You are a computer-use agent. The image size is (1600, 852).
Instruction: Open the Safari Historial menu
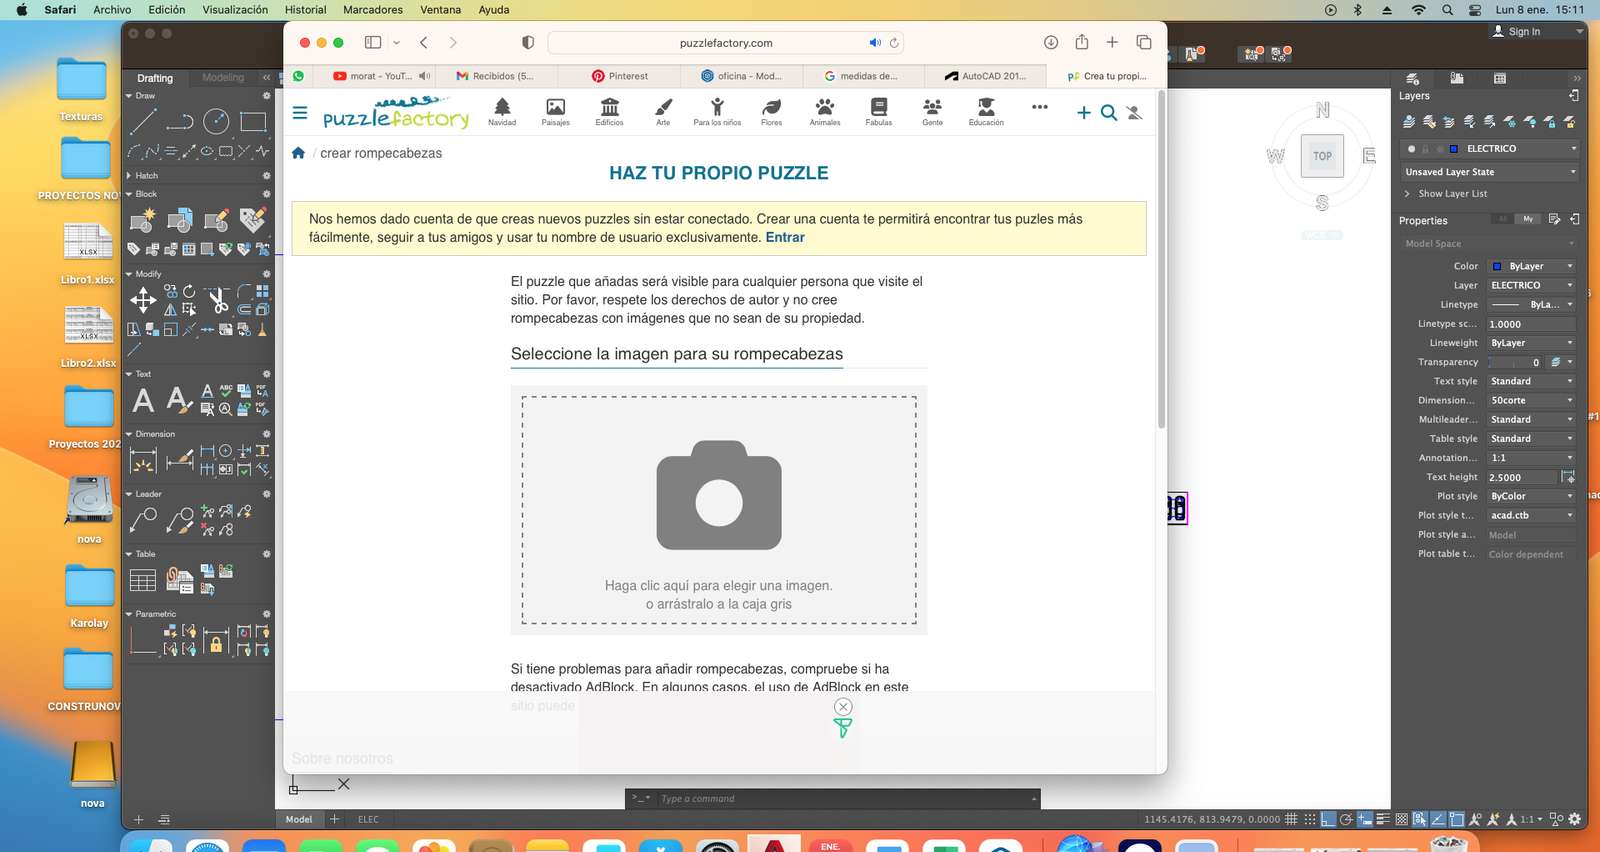[x=305, y=10]
